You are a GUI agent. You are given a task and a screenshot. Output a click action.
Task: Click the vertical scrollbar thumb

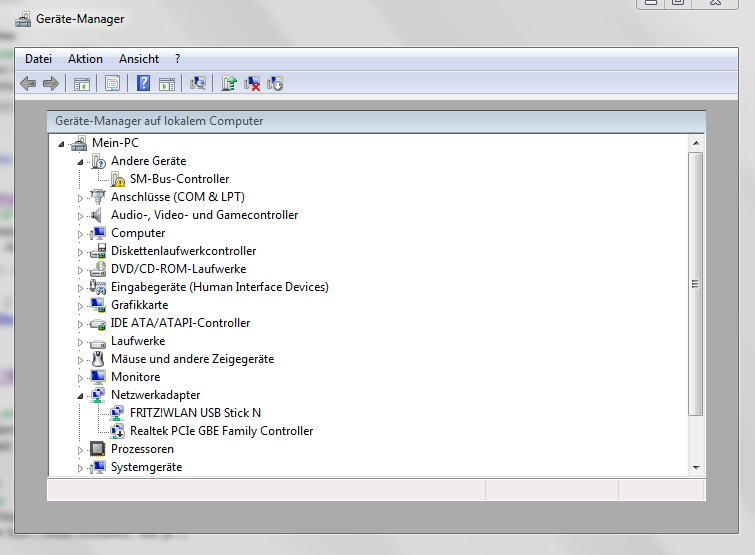(696, 284)
